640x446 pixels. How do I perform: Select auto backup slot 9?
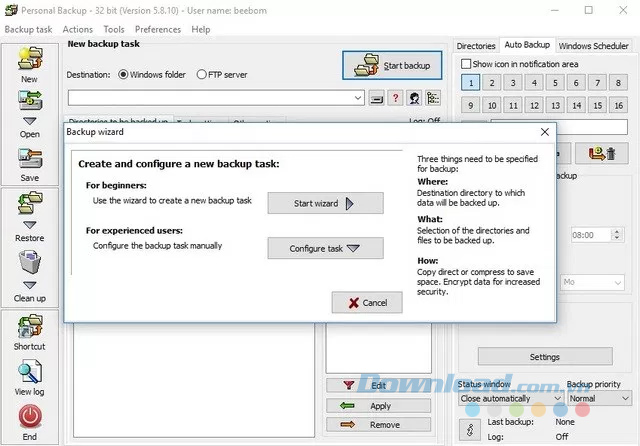click(471, 105)
